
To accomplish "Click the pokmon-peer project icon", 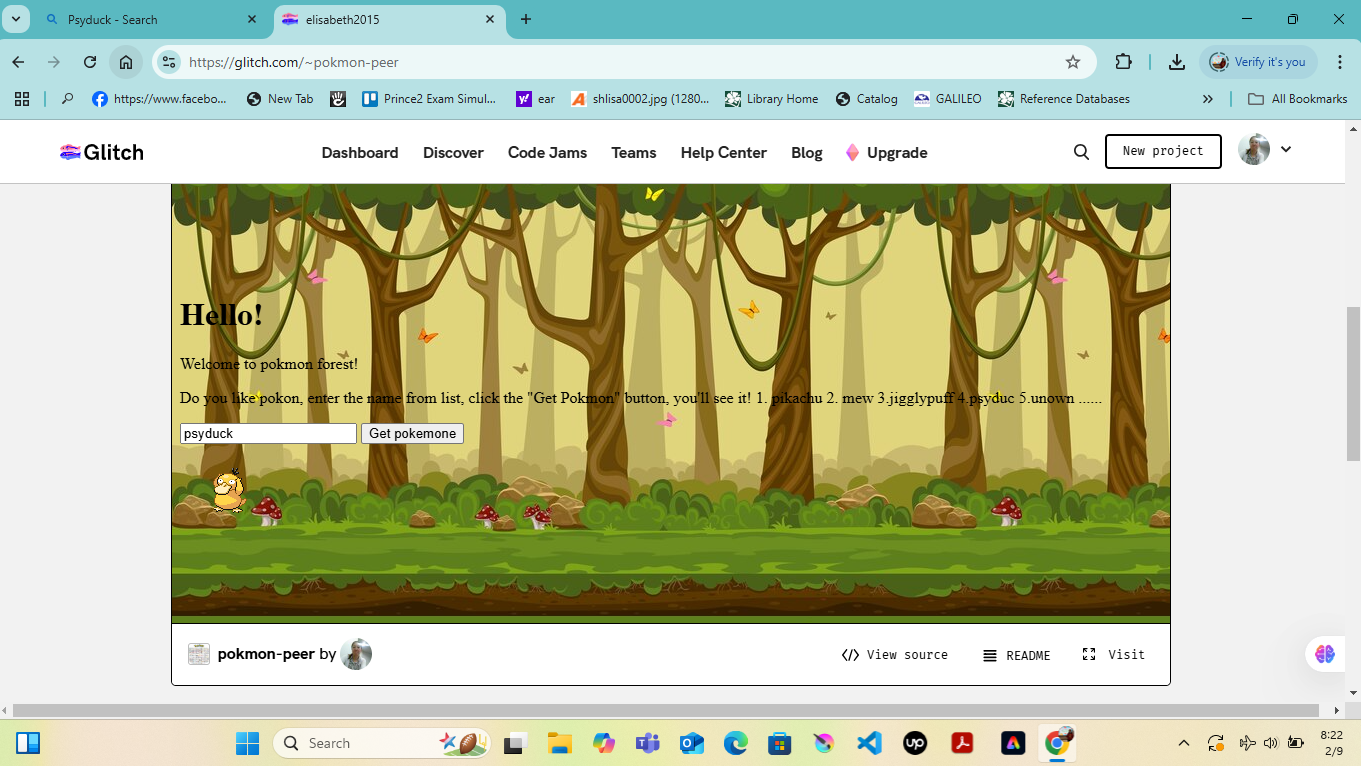I will point(199,654).
